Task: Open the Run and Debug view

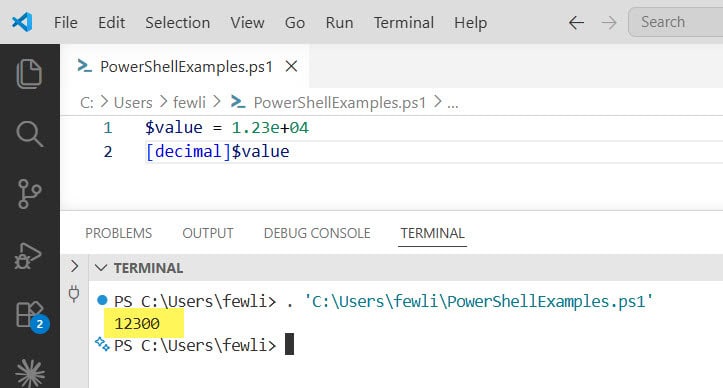Action: click(29, 255)
